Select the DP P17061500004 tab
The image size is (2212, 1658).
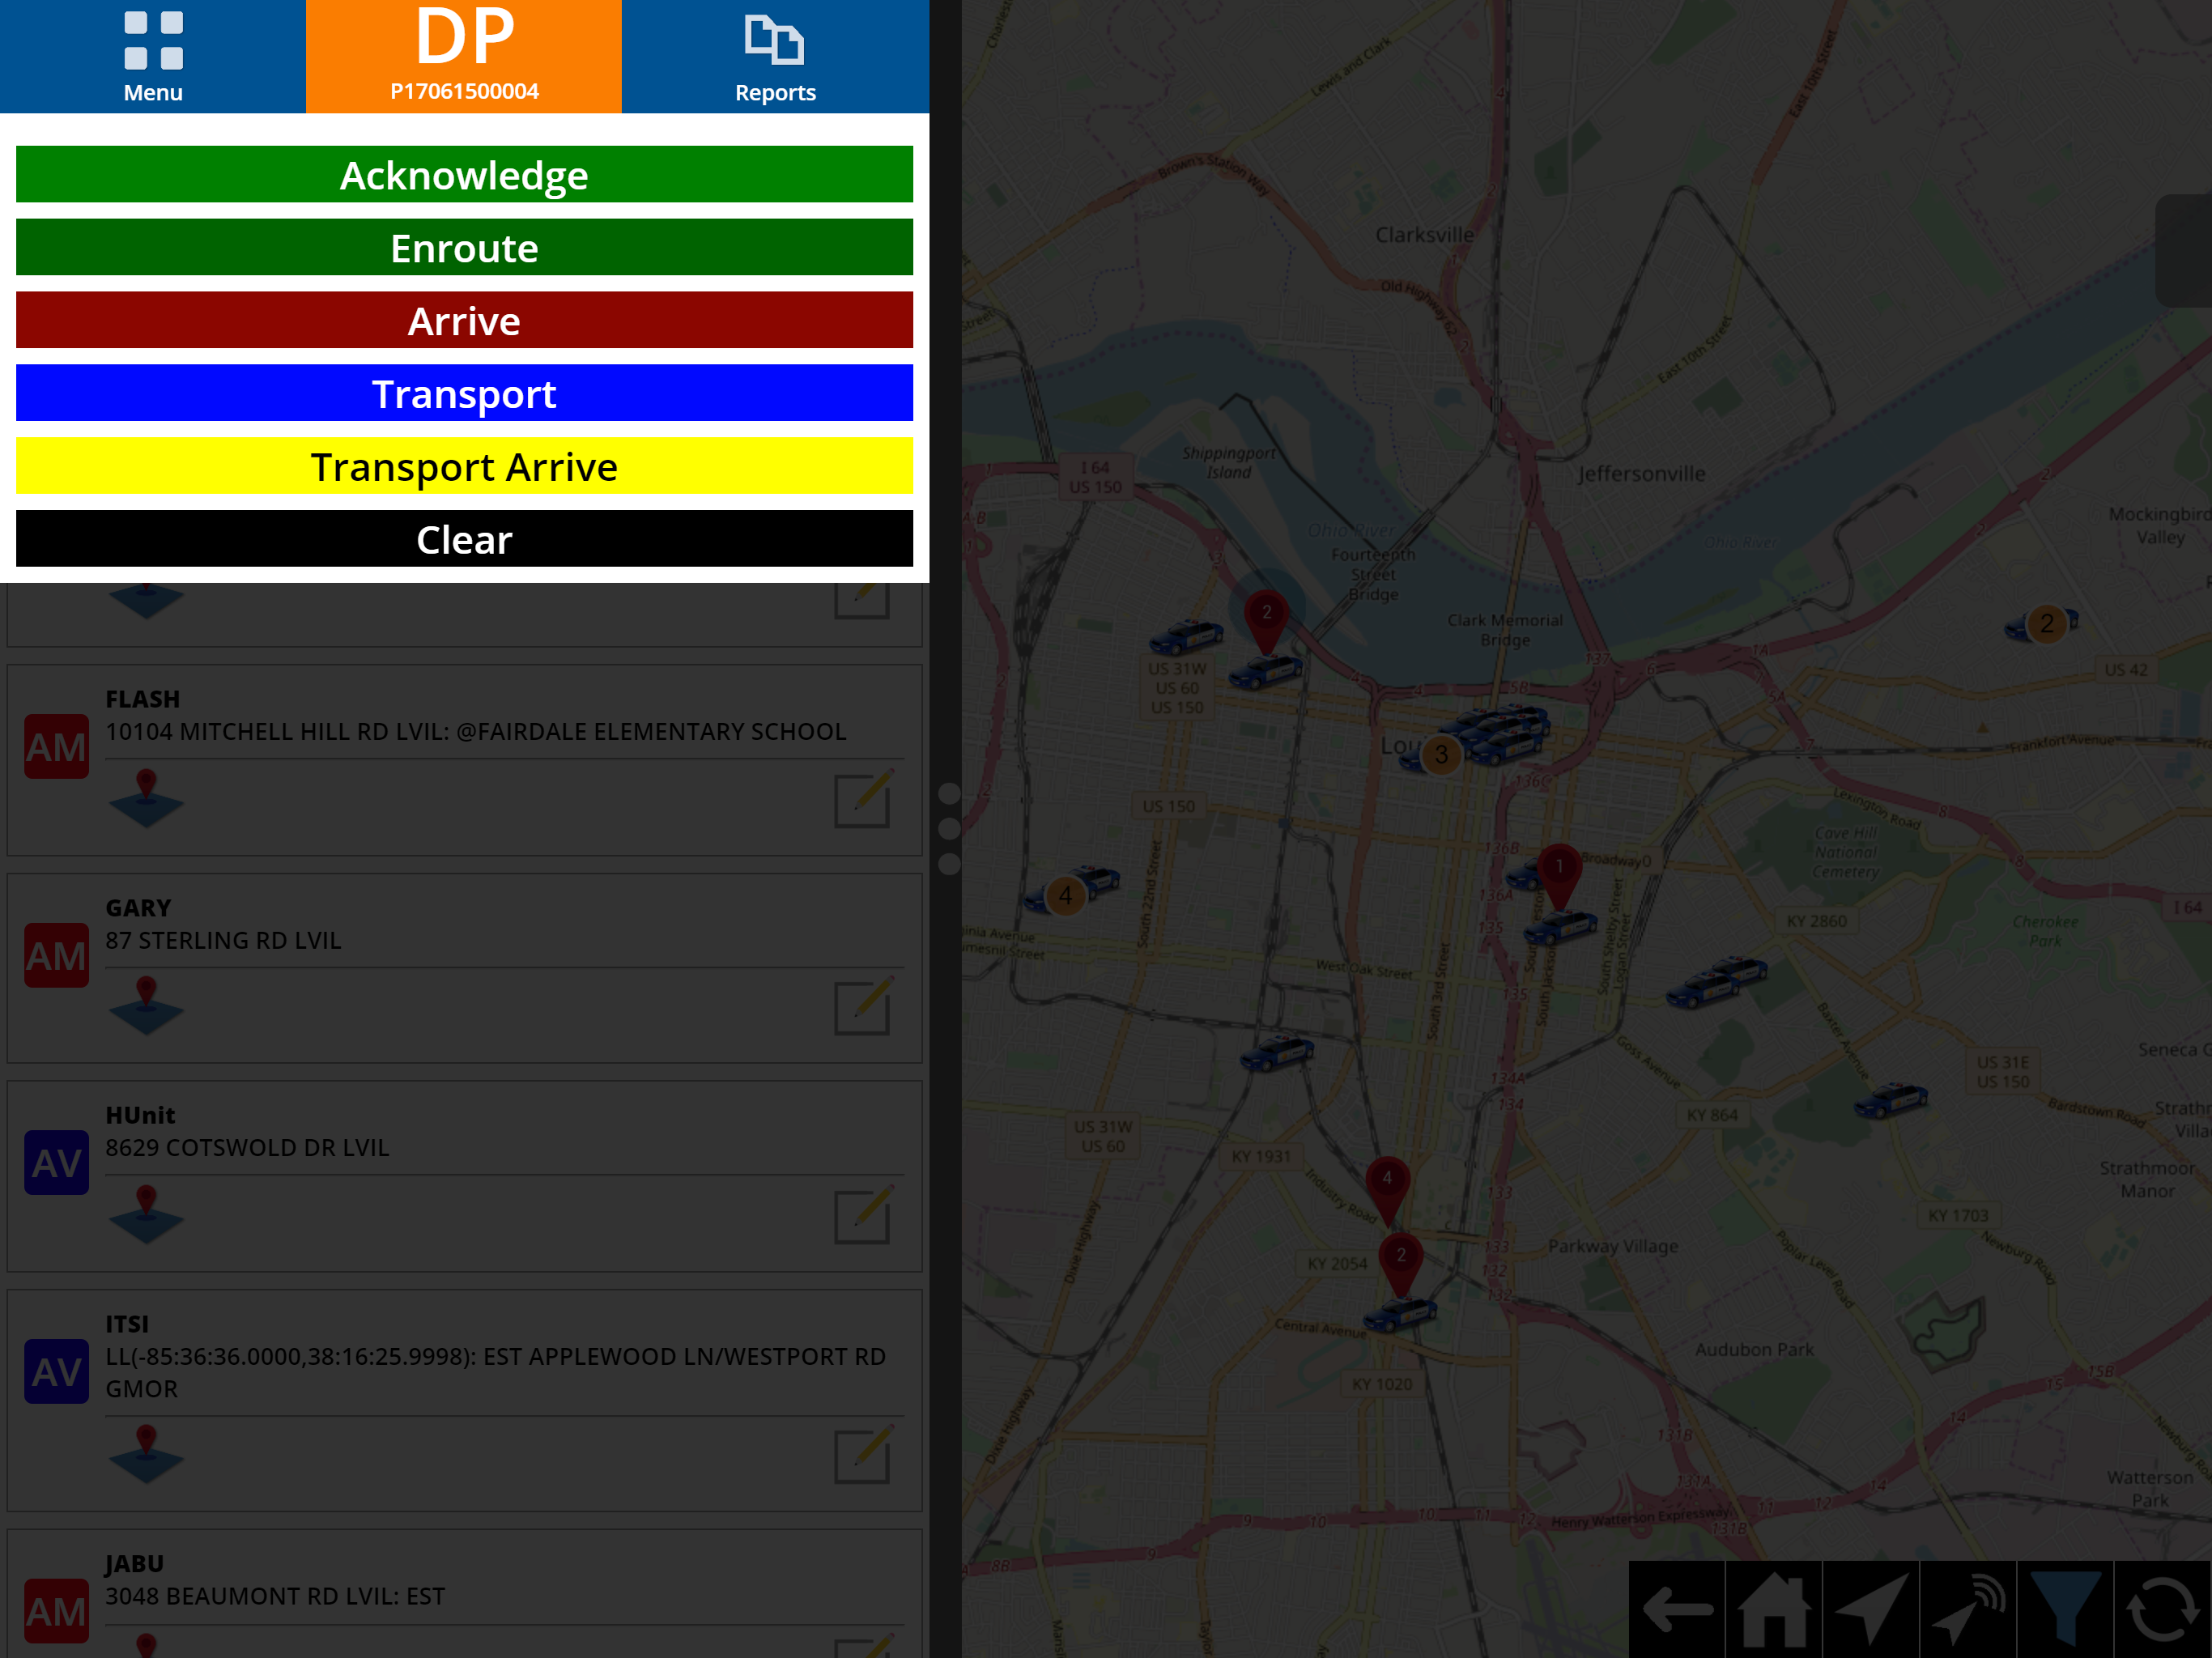(x=464, y=56)
